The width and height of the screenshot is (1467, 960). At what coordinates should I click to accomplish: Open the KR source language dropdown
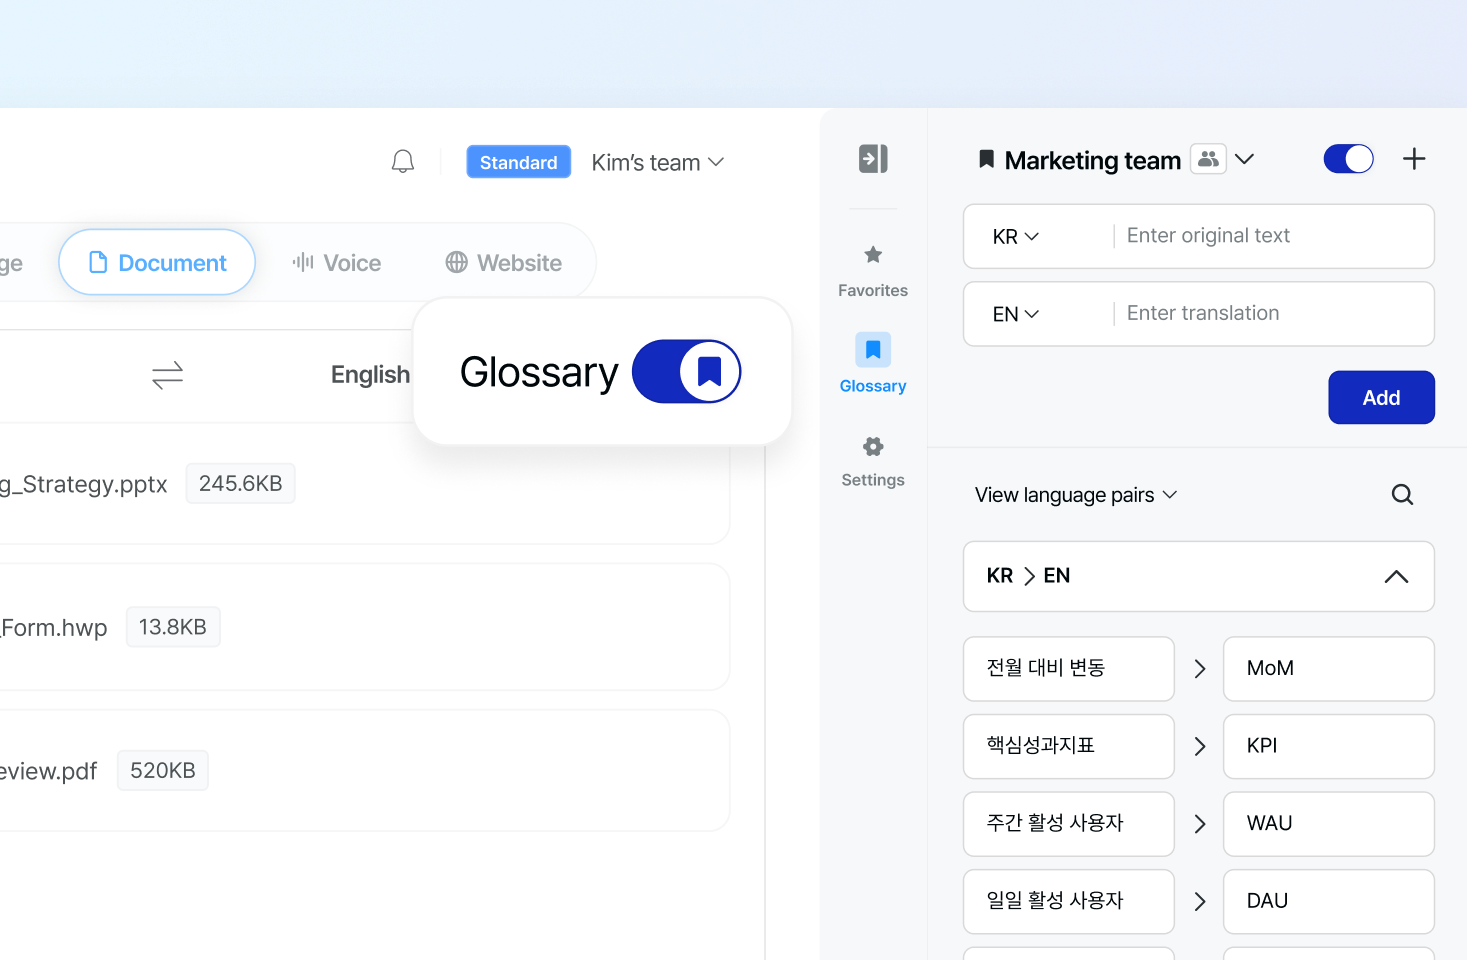coord(1016,237)
